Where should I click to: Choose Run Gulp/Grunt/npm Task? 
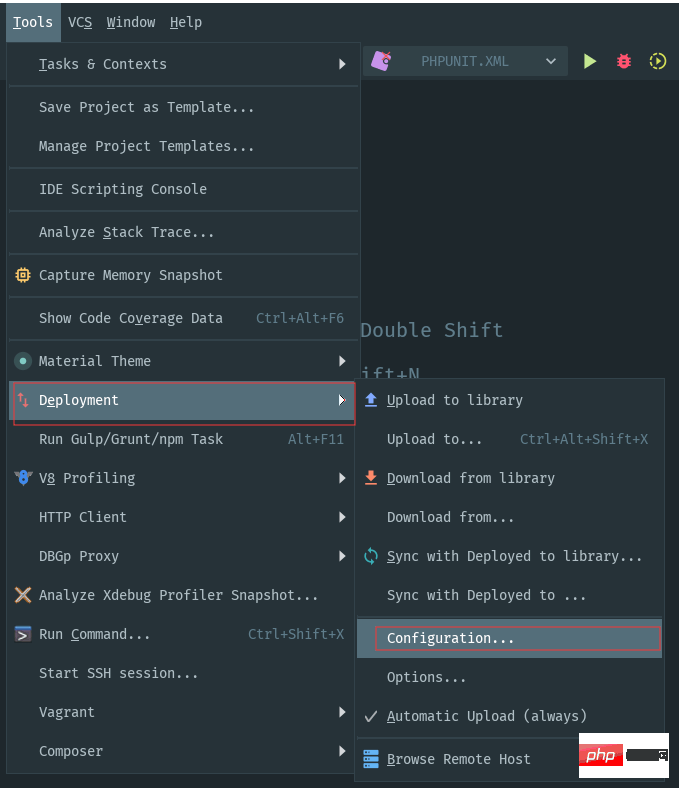pos(183,439)
